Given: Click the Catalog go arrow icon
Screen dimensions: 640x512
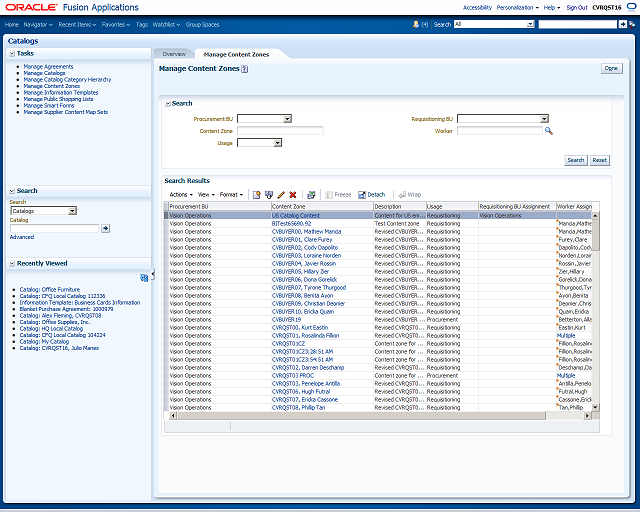Looking at the screenshot, I should tap(105, 228).
